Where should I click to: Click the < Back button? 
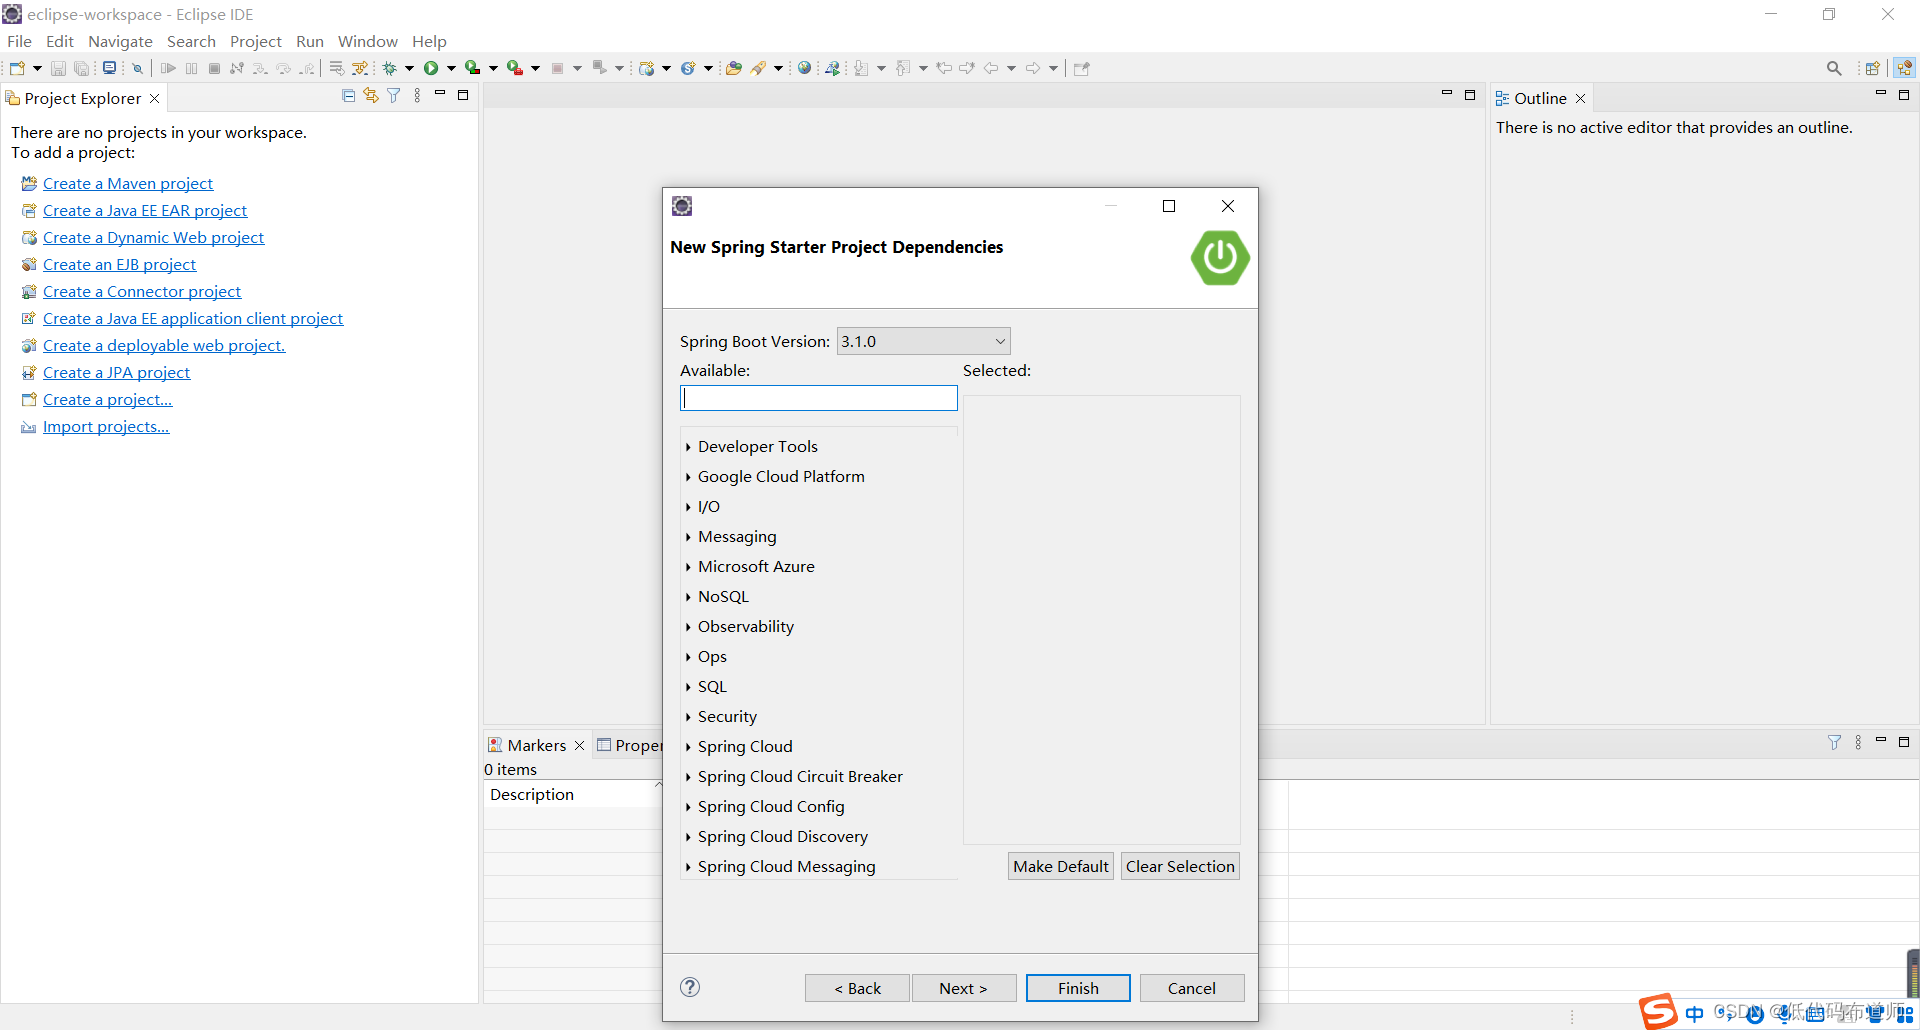(x=857, y=988)
